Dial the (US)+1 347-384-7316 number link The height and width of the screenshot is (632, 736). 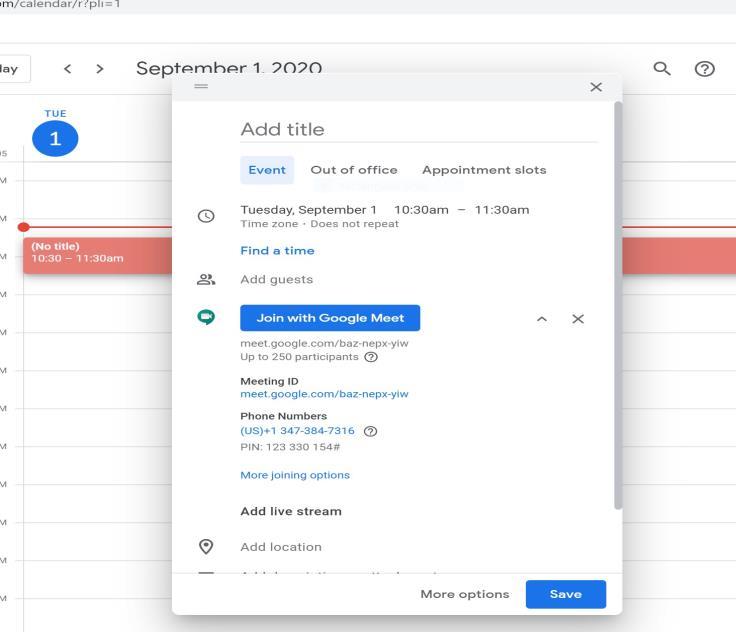click(x=298, y=431)
